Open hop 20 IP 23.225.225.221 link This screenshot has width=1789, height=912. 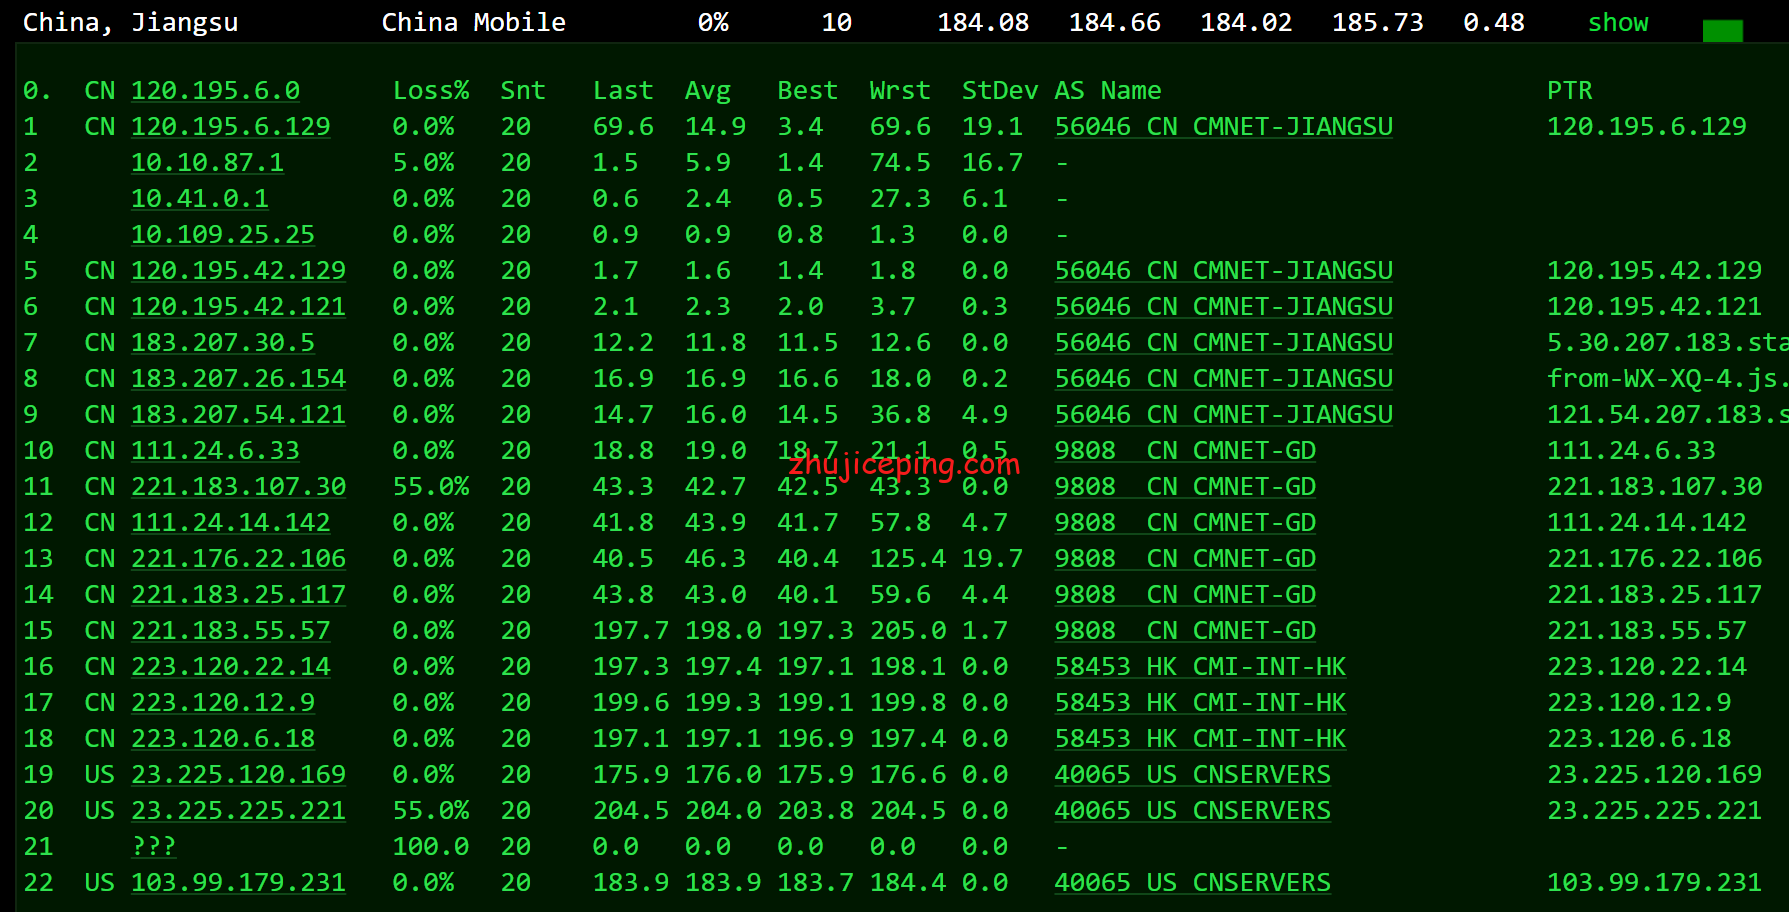[238, 810]
